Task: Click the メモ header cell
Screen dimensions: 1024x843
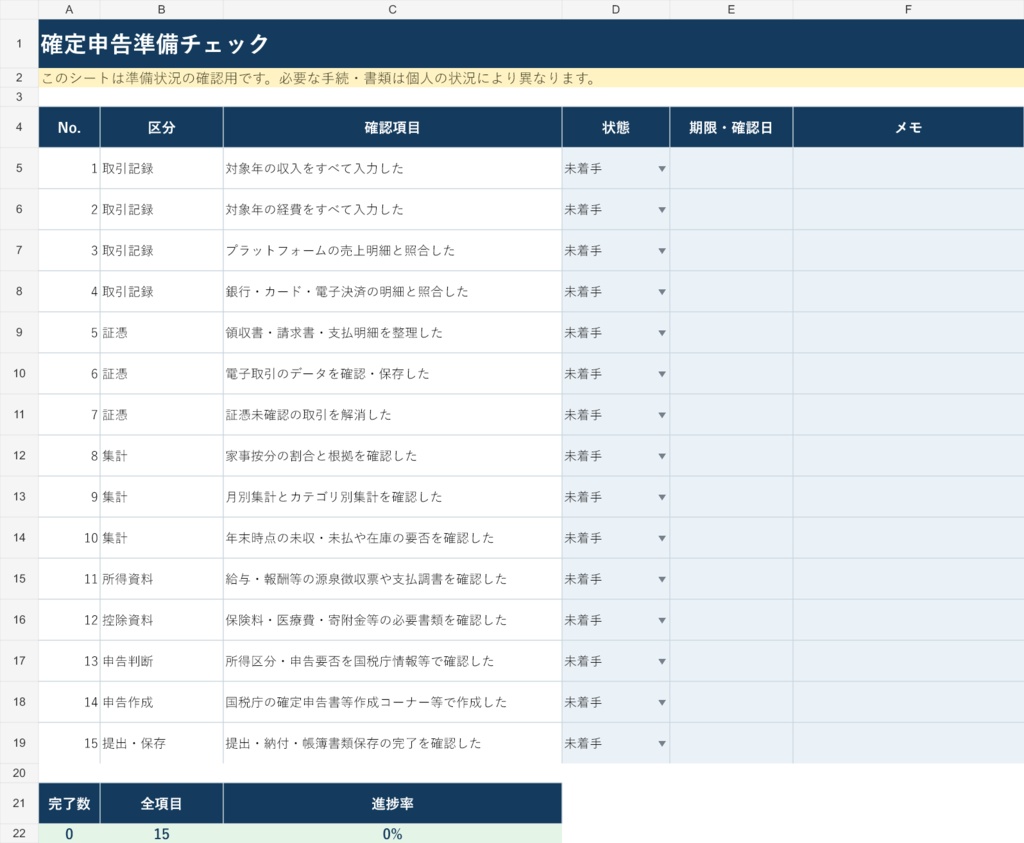Action: click(908, 127)
